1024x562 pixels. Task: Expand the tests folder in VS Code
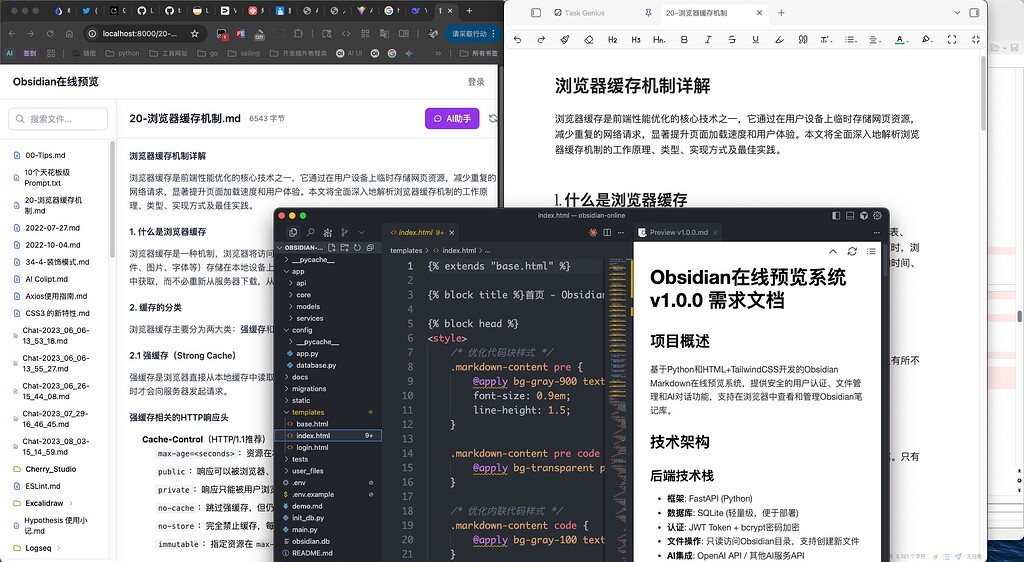coord(300,460)
